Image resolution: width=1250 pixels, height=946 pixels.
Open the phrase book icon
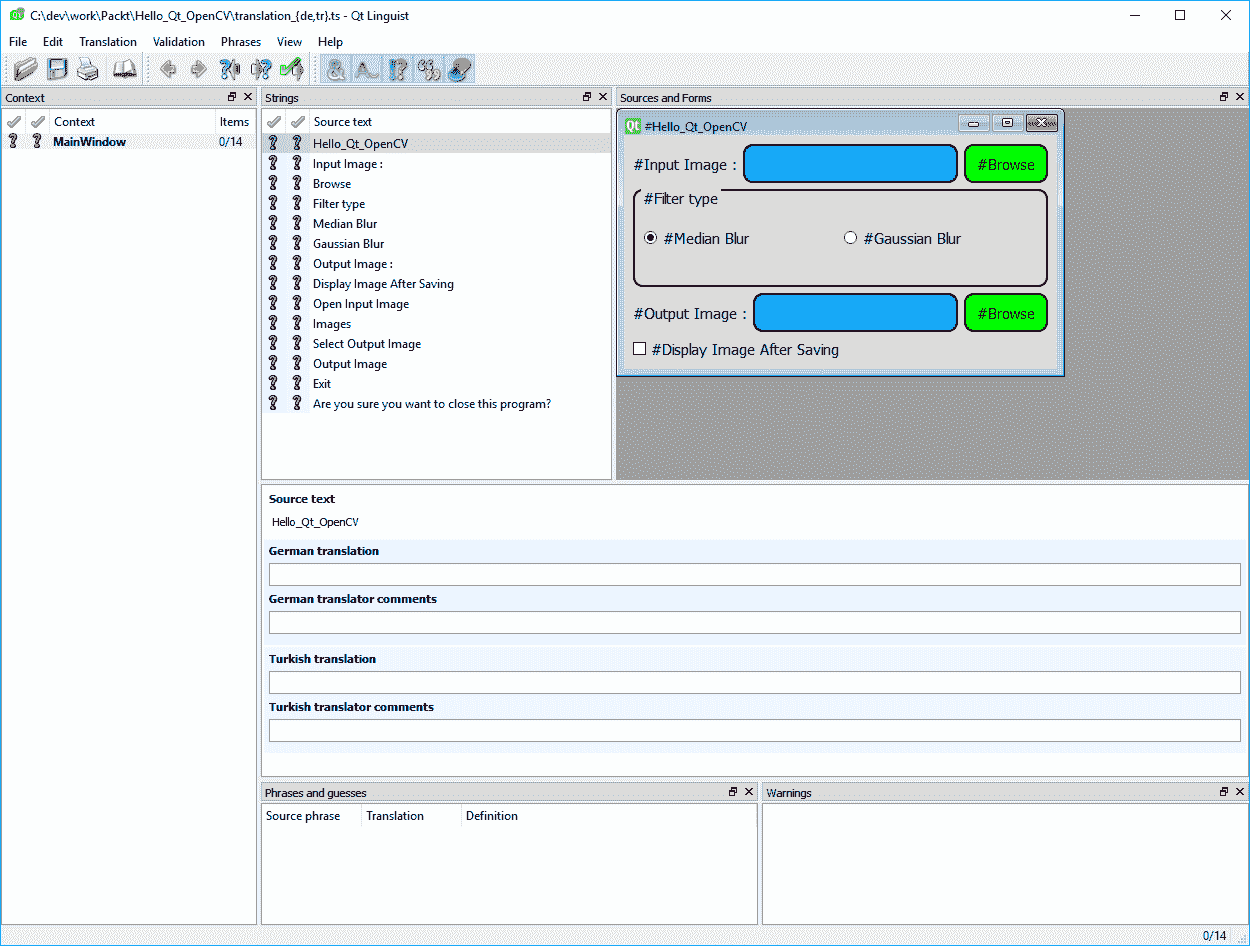(124, 69)
